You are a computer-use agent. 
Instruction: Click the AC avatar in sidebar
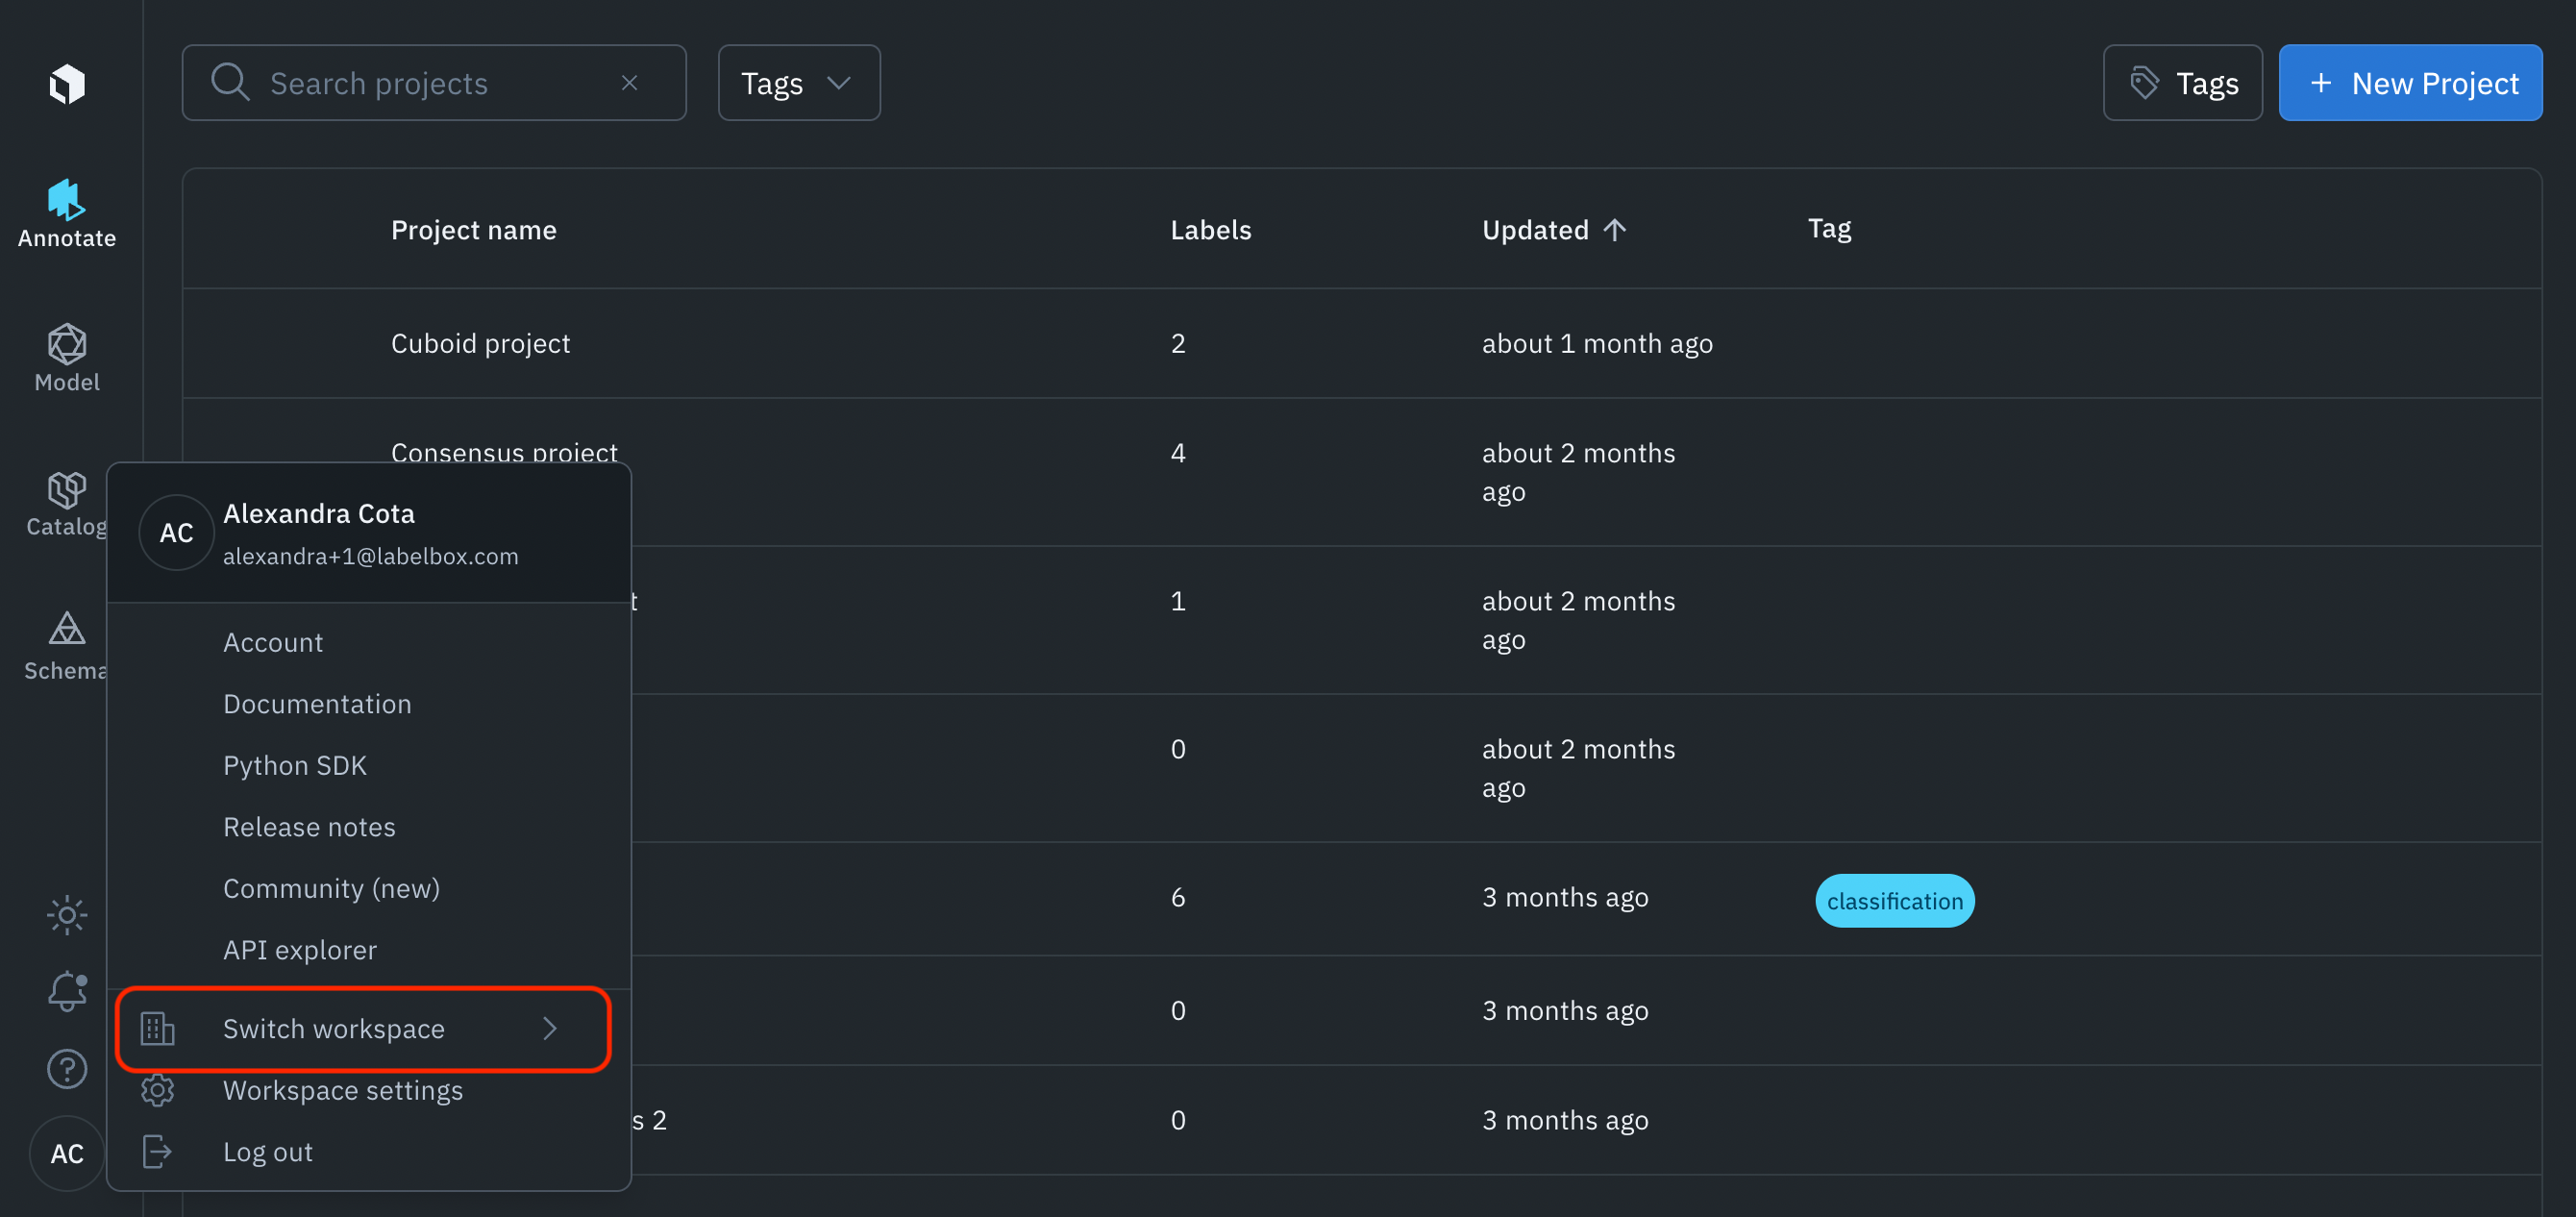(67, 1153)
